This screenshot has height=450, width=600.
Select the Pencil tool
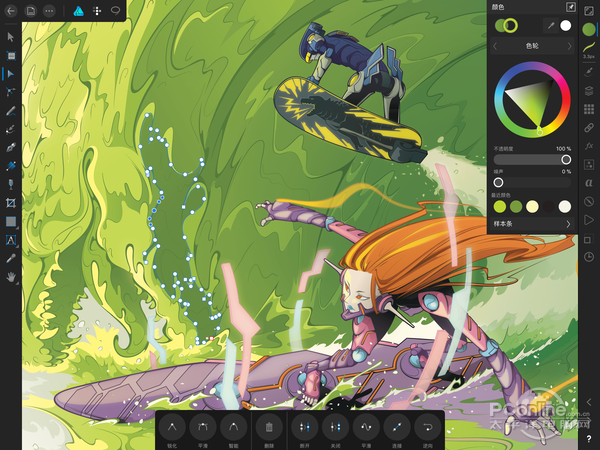(11, 111)
